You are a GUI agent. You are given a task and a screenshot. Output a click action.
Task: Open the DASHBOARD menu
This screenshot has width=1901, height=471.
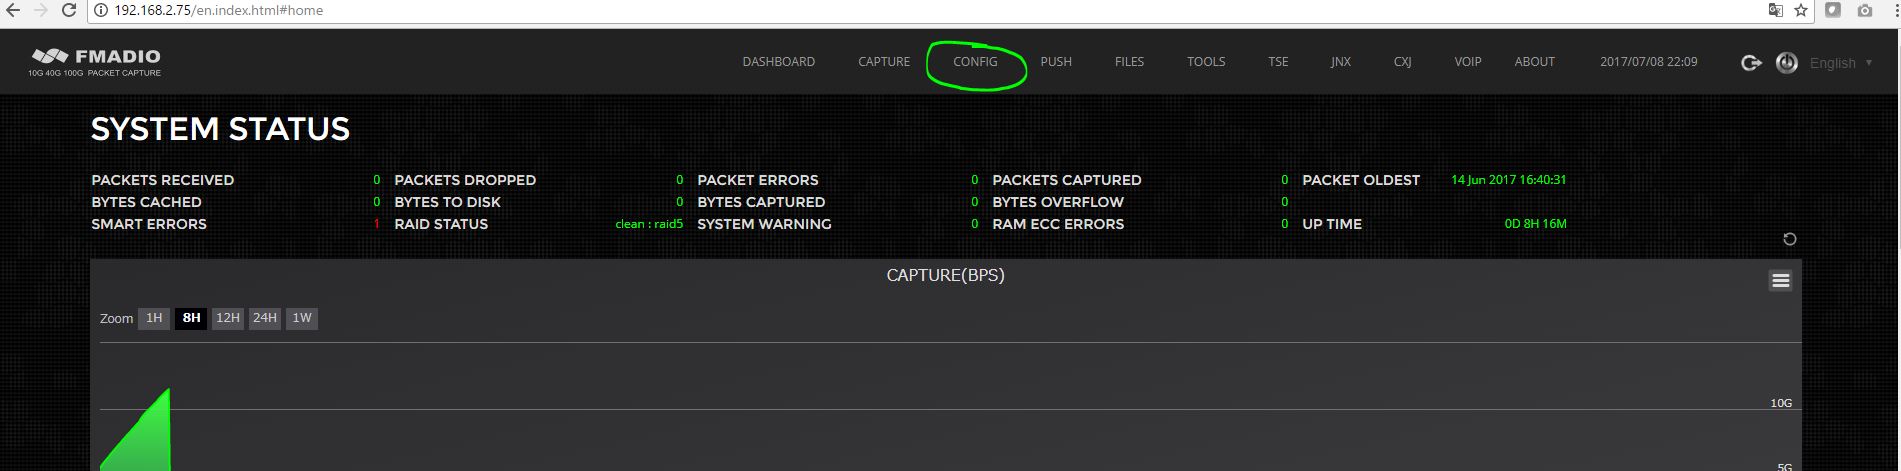click(x=778, y=62)
